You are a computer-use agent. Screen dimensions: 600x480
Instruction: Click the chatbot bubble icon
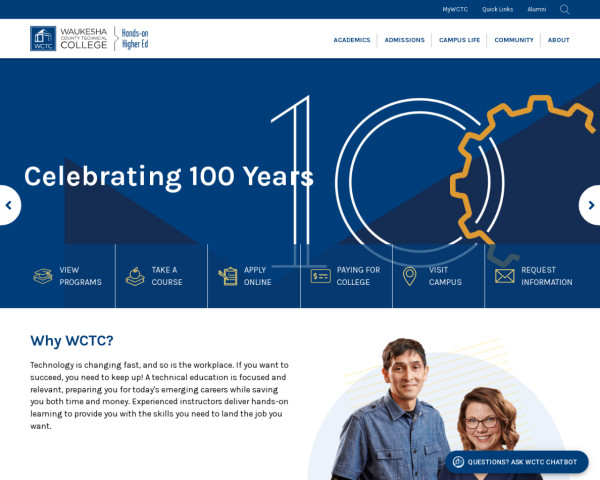click(458, 462)
